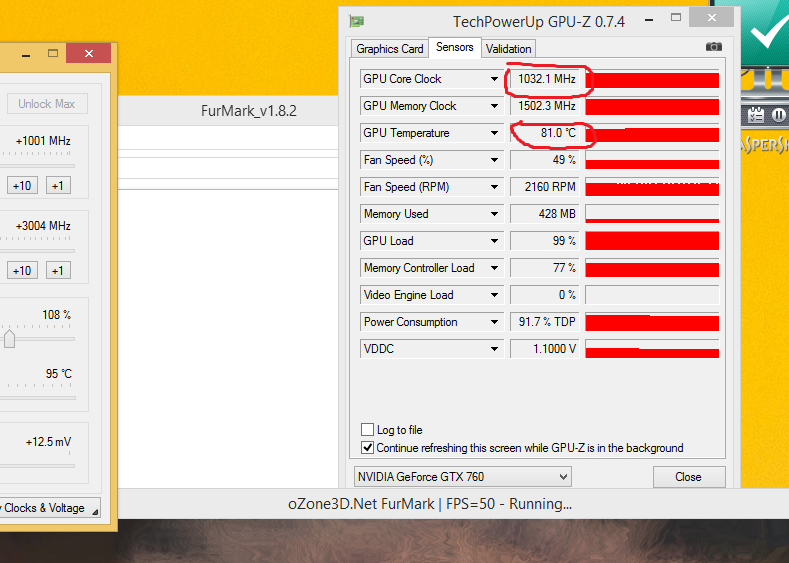789x563 pixels.
Task: Click the FurMark_v1.8.2 window title
Action: (x=249, y=111)
